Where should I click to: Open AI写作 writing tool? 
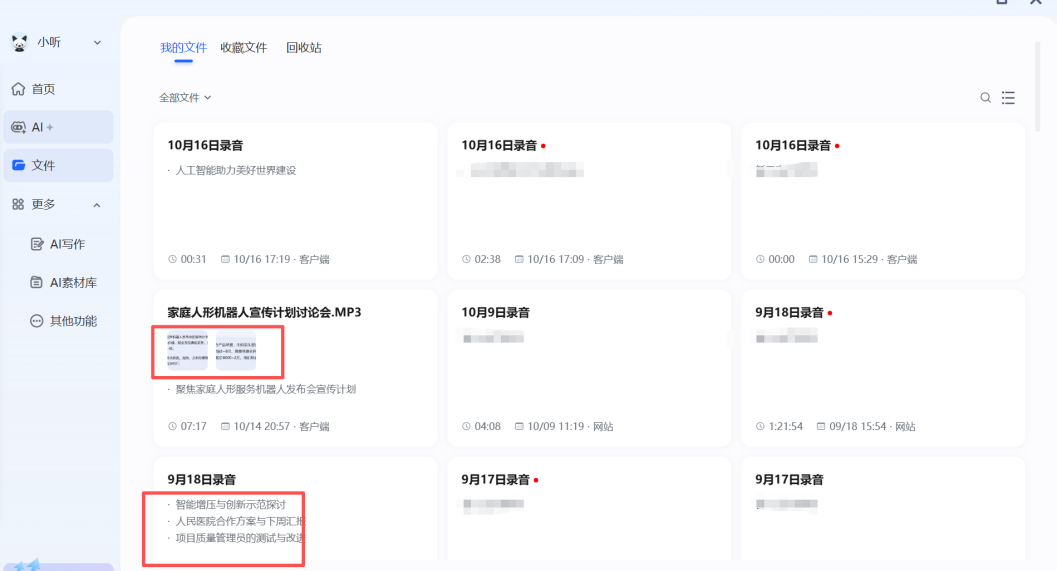click(x=66, y=244)
